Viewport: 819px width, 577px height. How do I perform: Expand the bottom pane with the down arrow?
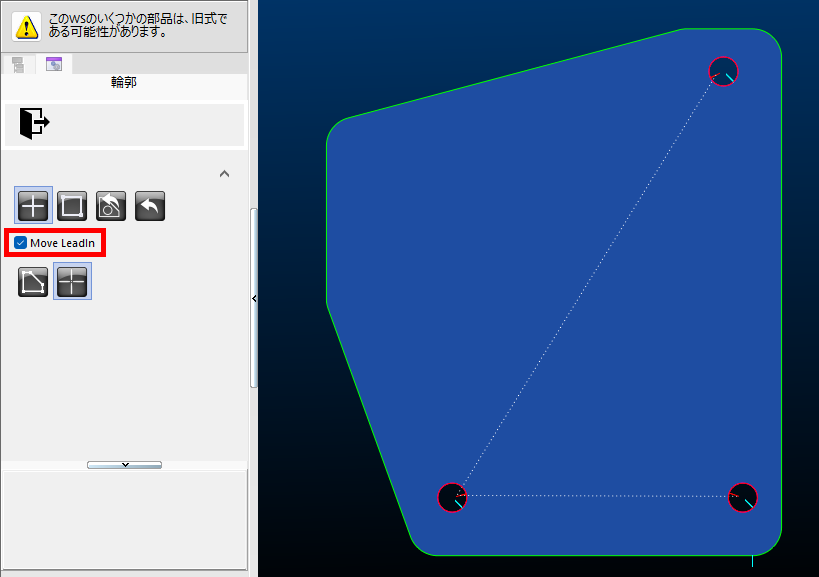124,465
